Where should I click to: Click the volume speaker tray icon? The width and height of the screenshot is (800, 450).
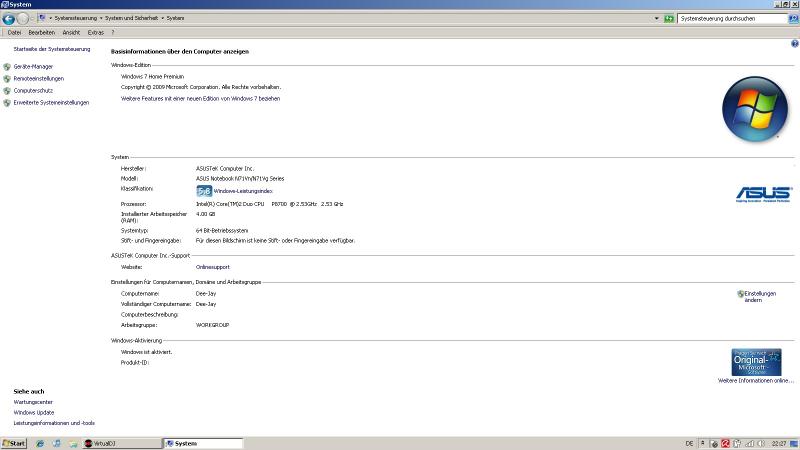tap(761, 443)
